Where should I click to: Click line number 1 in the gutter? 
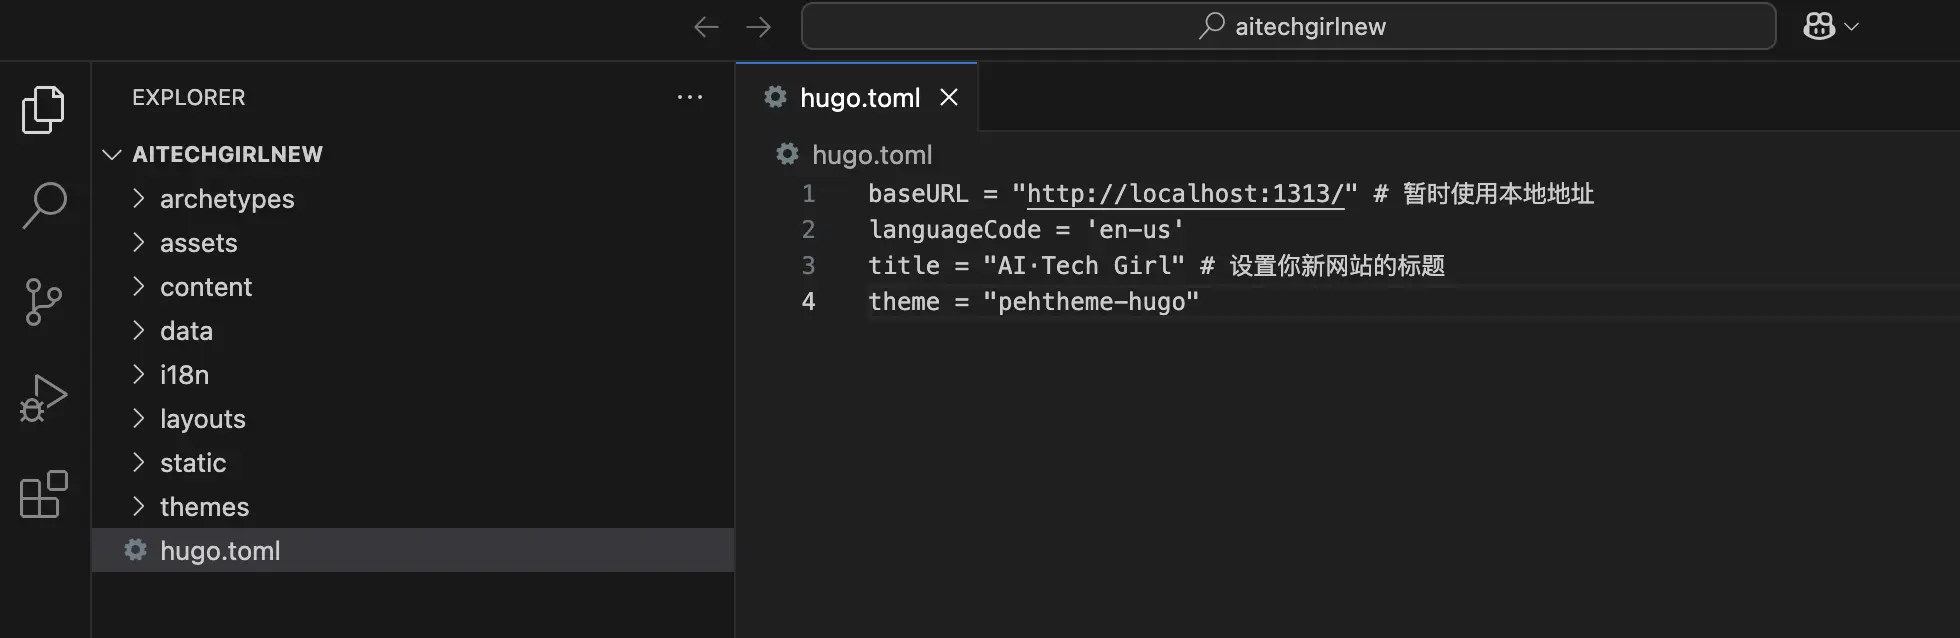pos(809,194)
